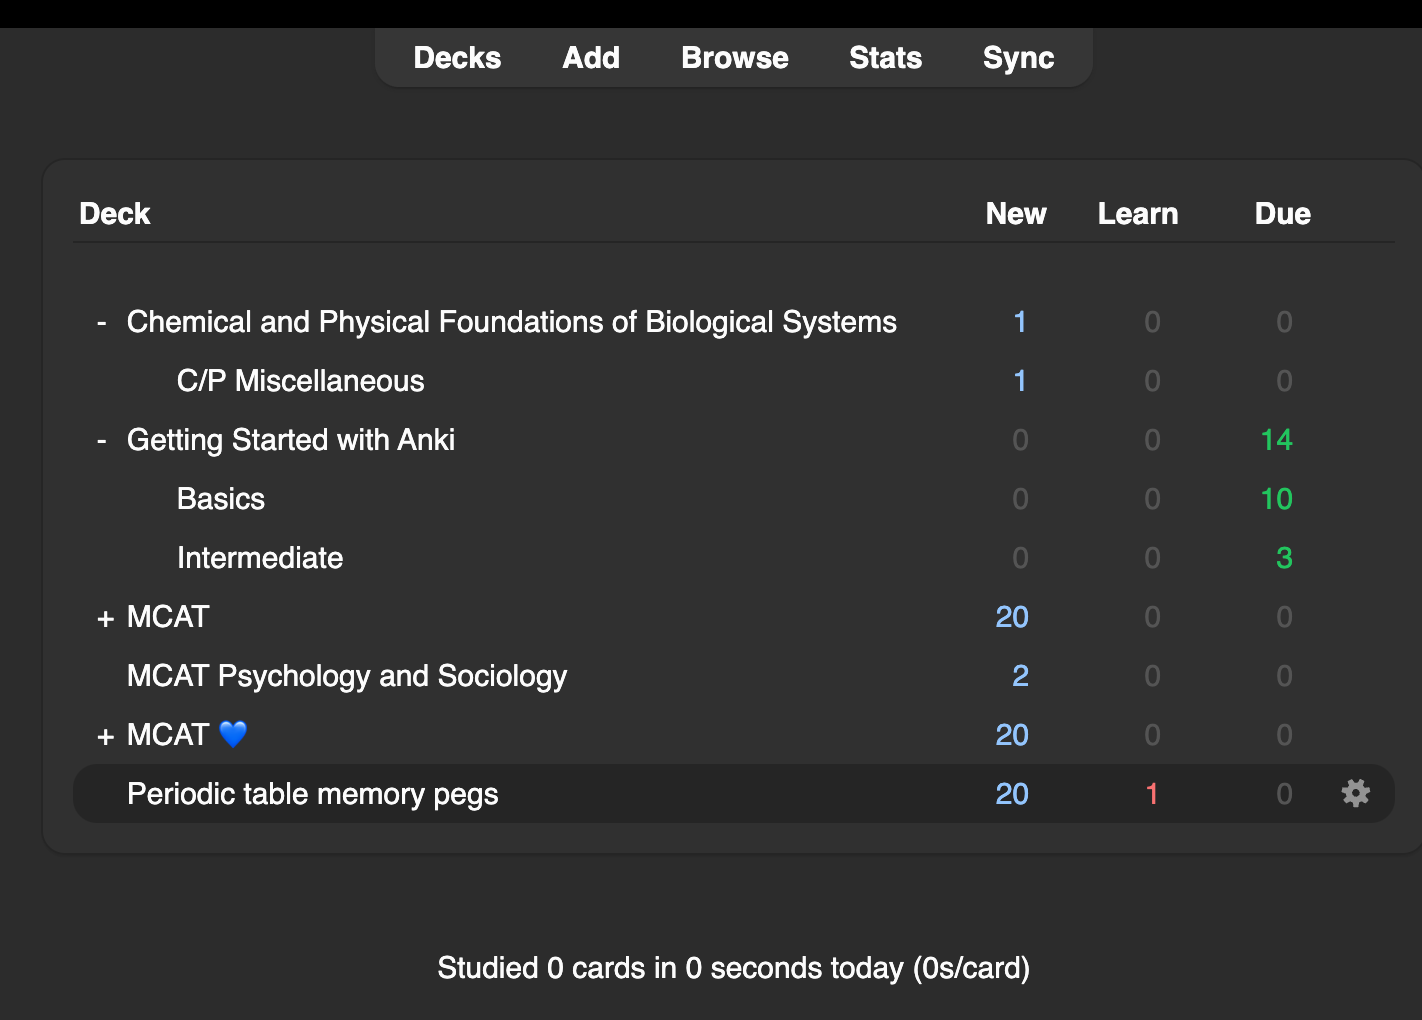Screen dimensions: 1422x1020
Task: Open MCAT Psychology and Sociology deck
Action: pos(347,676)
